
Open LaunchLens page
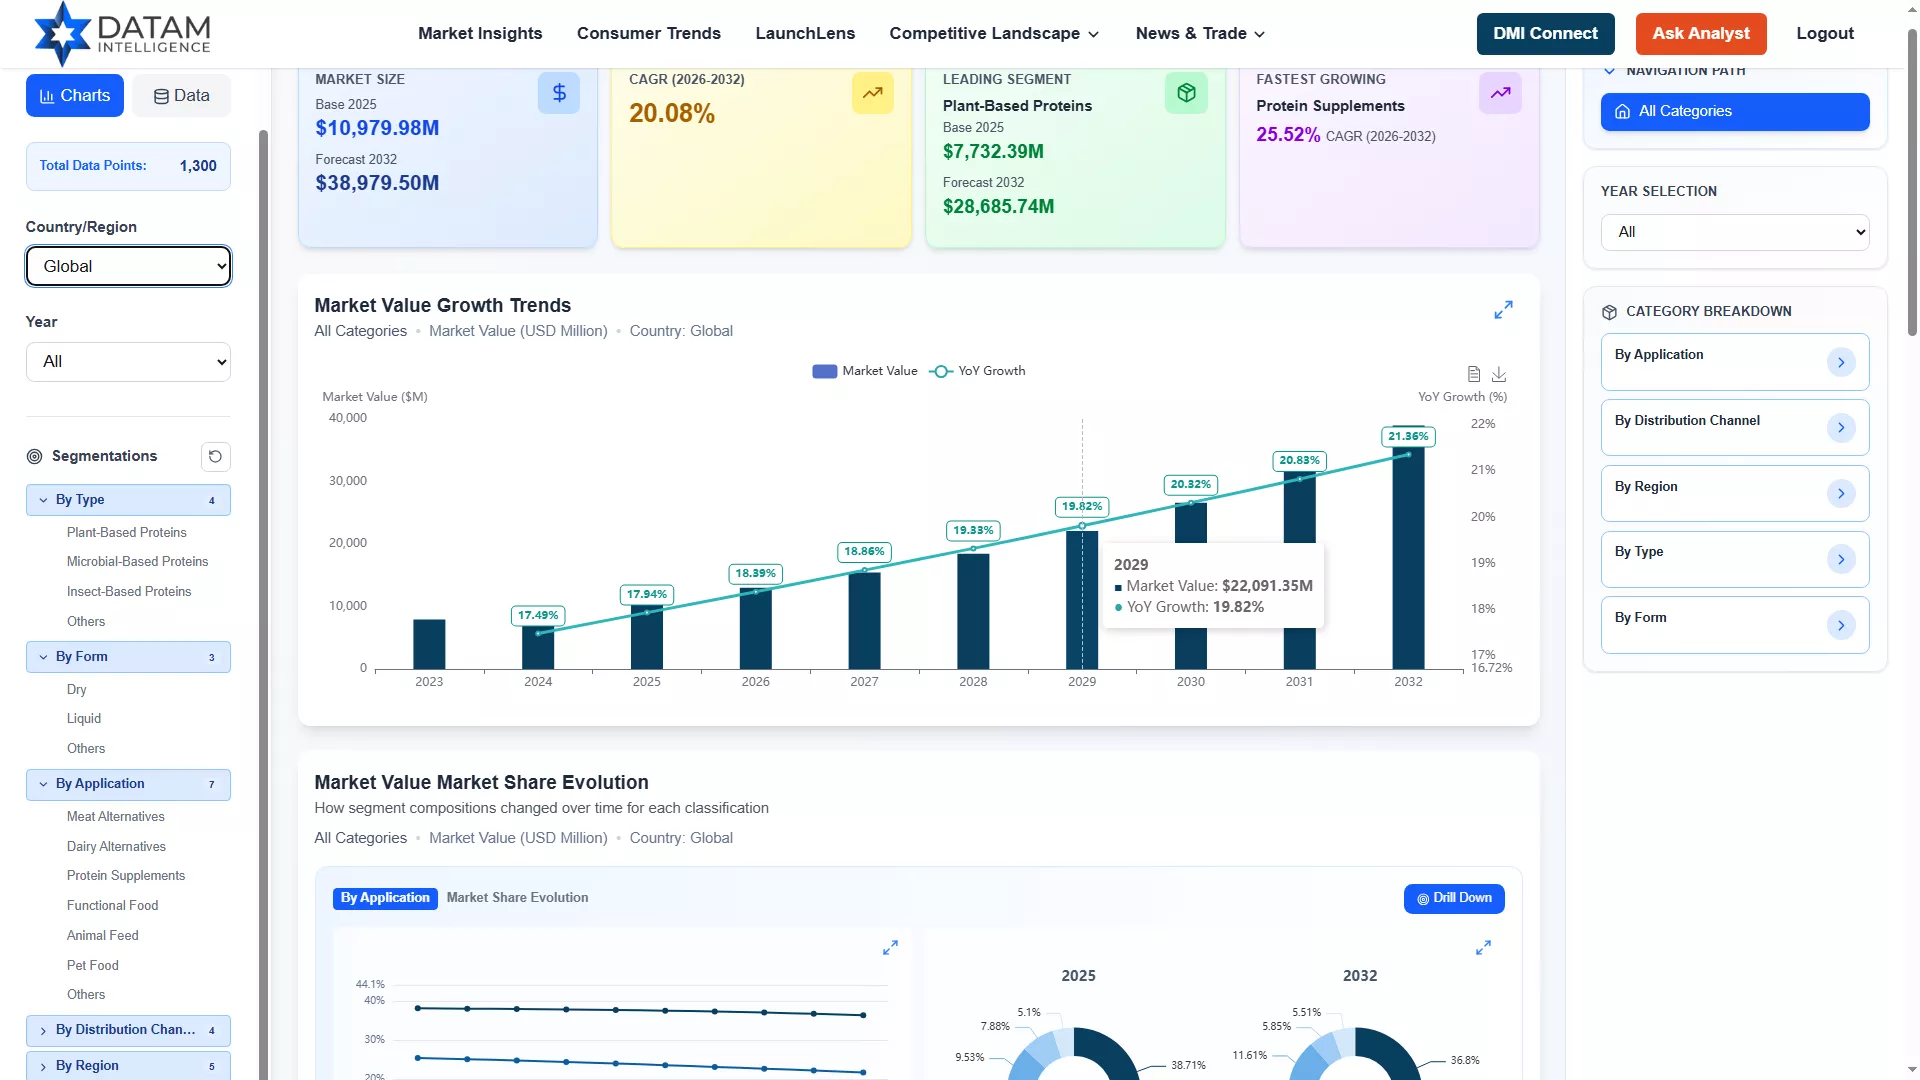pos(805,33)
